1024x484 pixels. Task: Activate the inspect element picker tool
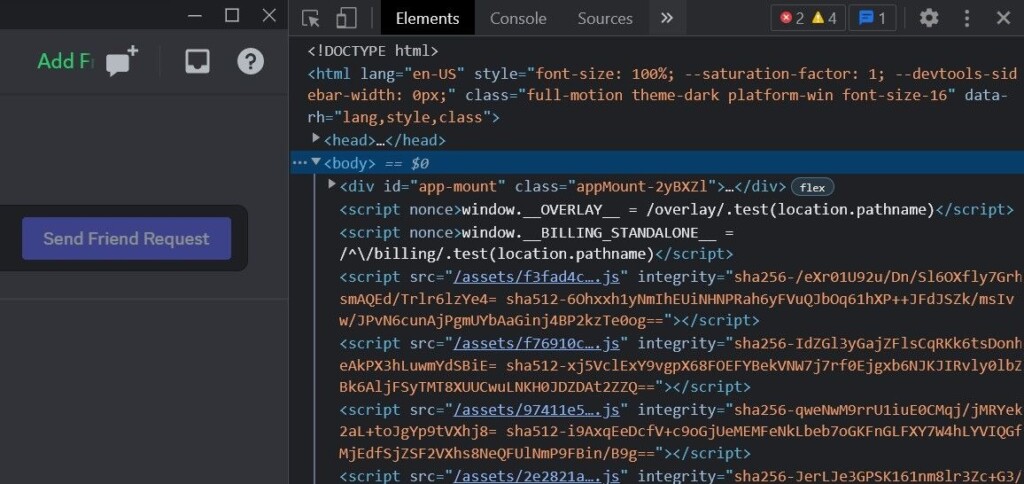click(x=311, y=18)
